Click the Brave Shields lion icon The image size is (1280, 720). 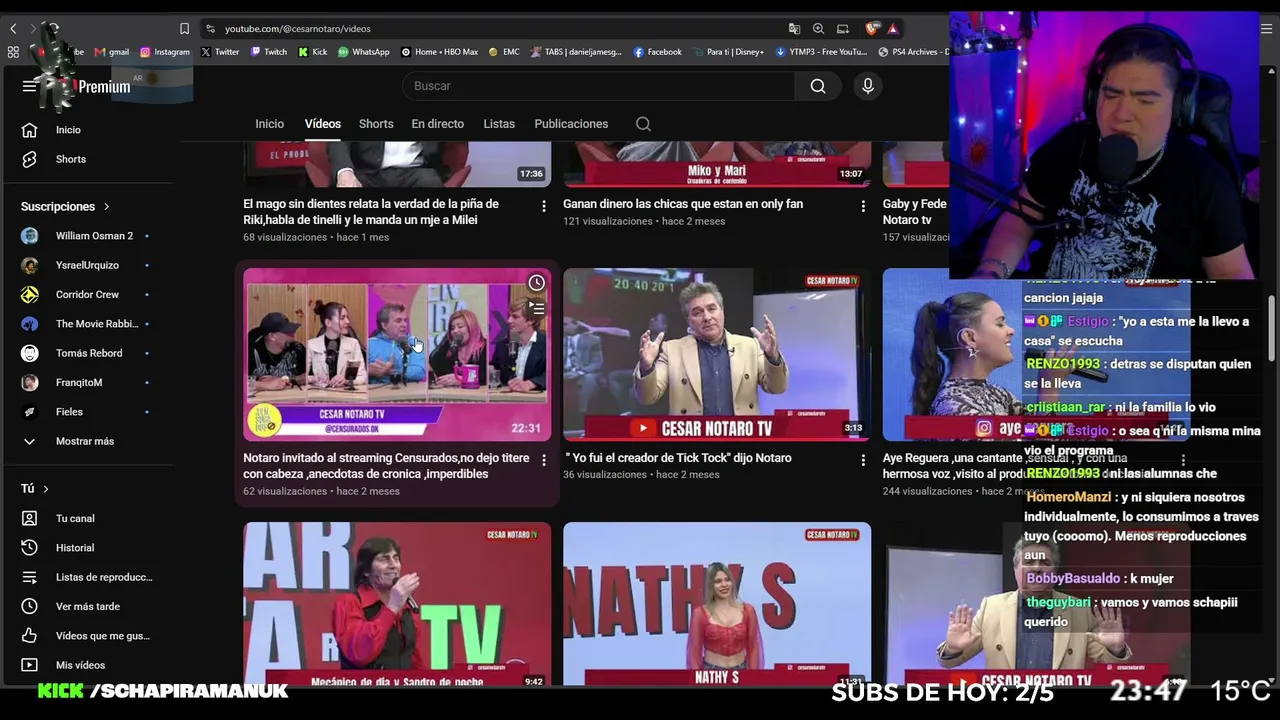(871, 29)
